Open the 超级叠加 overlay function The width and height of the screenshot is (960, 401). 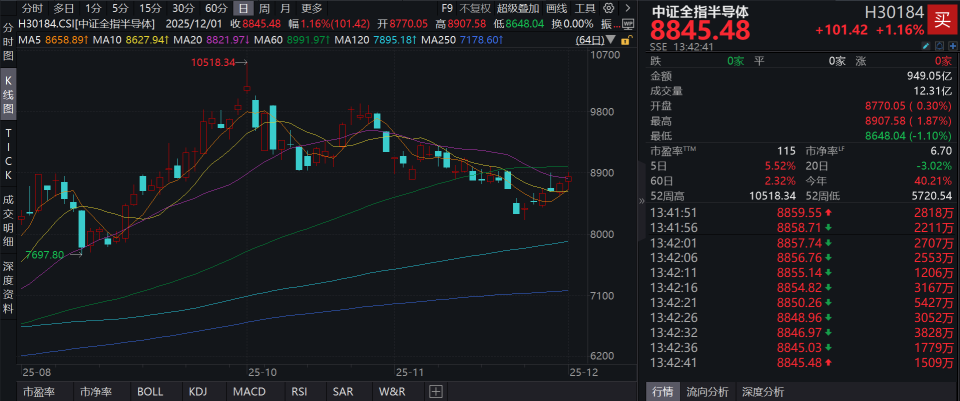tap(518, 9)
